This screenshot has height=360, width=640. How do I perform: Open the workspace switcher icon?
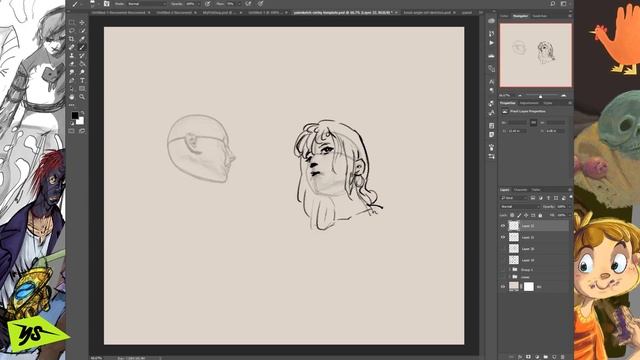pos(564,4)
